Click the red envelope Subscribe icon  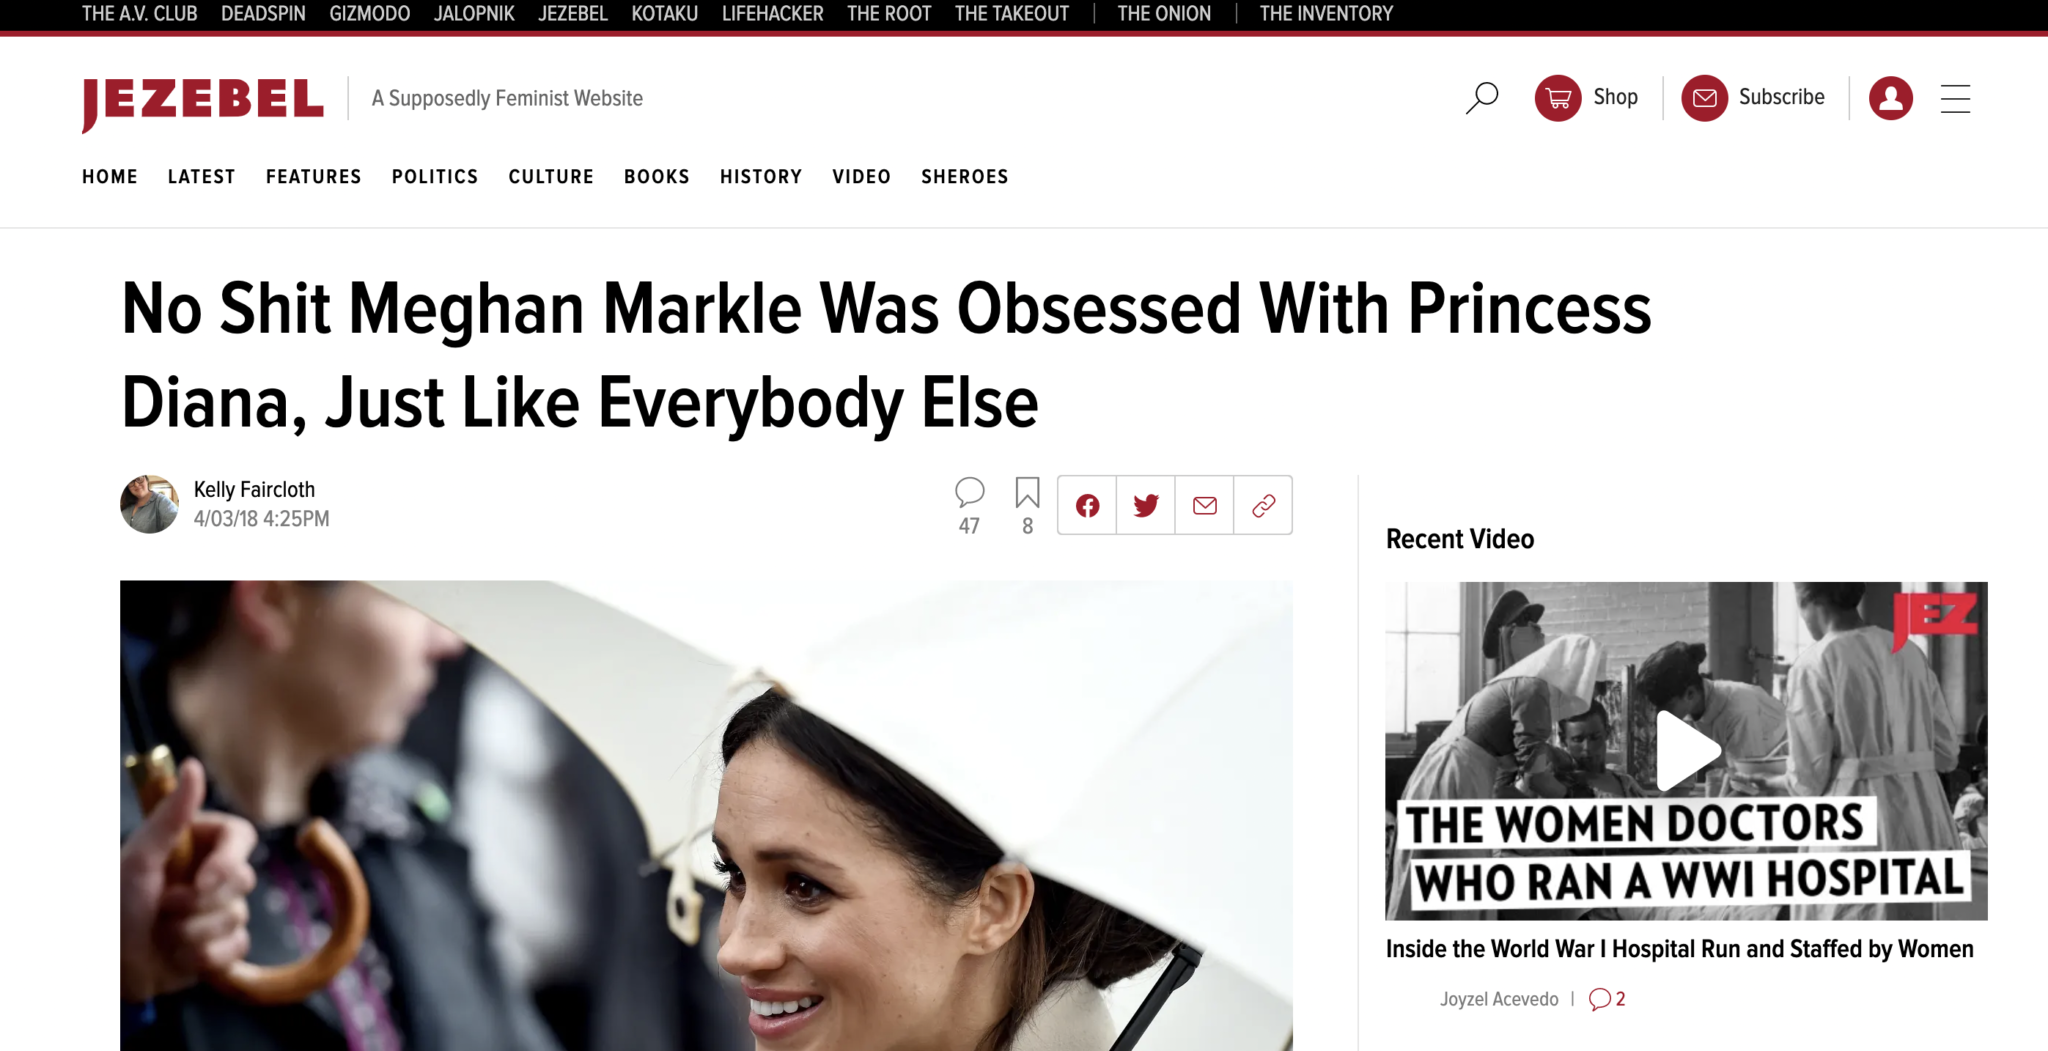pos(1704,98)
